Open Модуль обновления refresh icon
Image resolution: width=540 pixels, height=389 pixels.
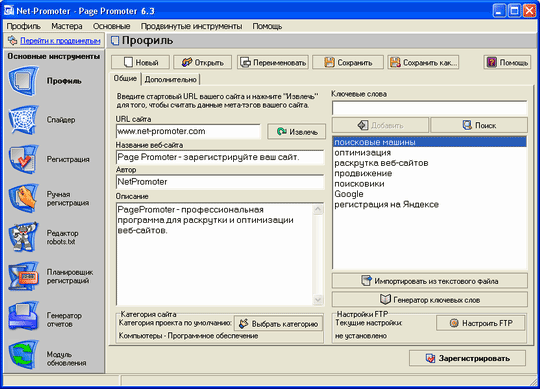click(x=23, y=355)
